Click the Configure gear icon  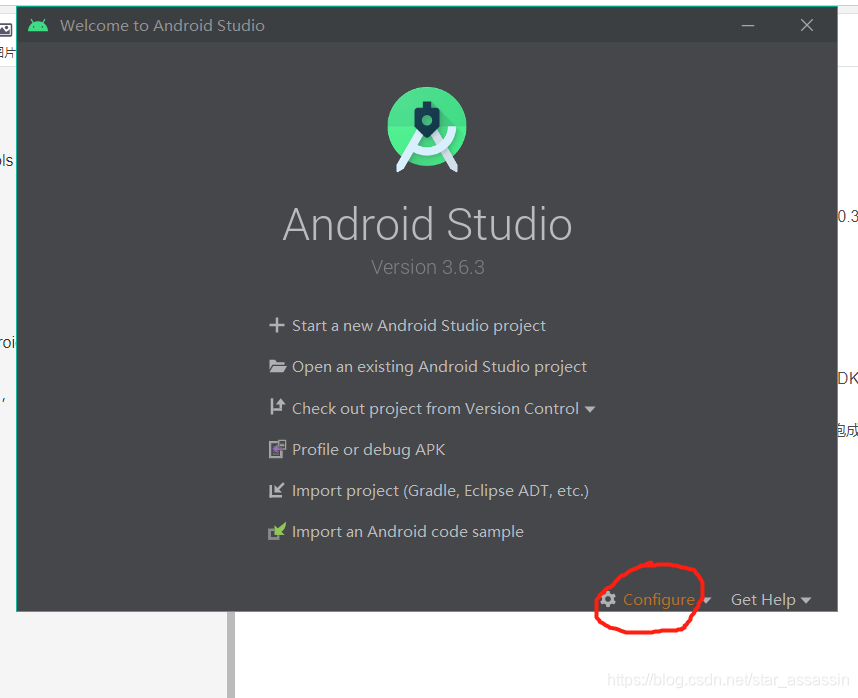(608, 599)
